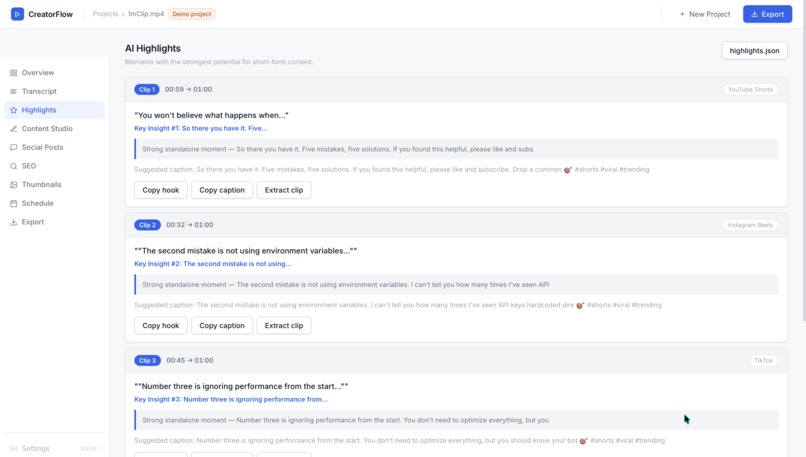
Task: Open the Overview section
Action: (54, 73)
